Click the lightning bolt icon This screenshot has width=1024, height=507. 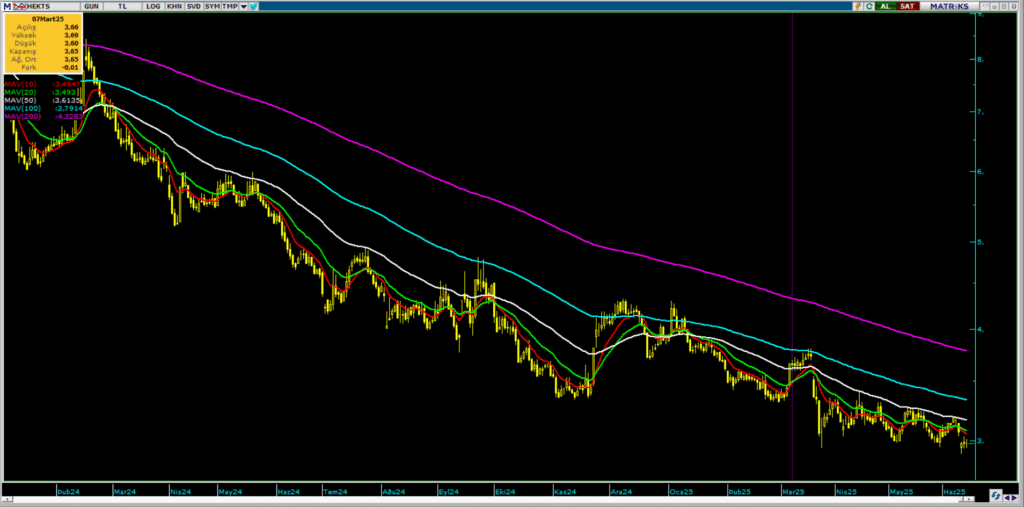tap(858, 7)
